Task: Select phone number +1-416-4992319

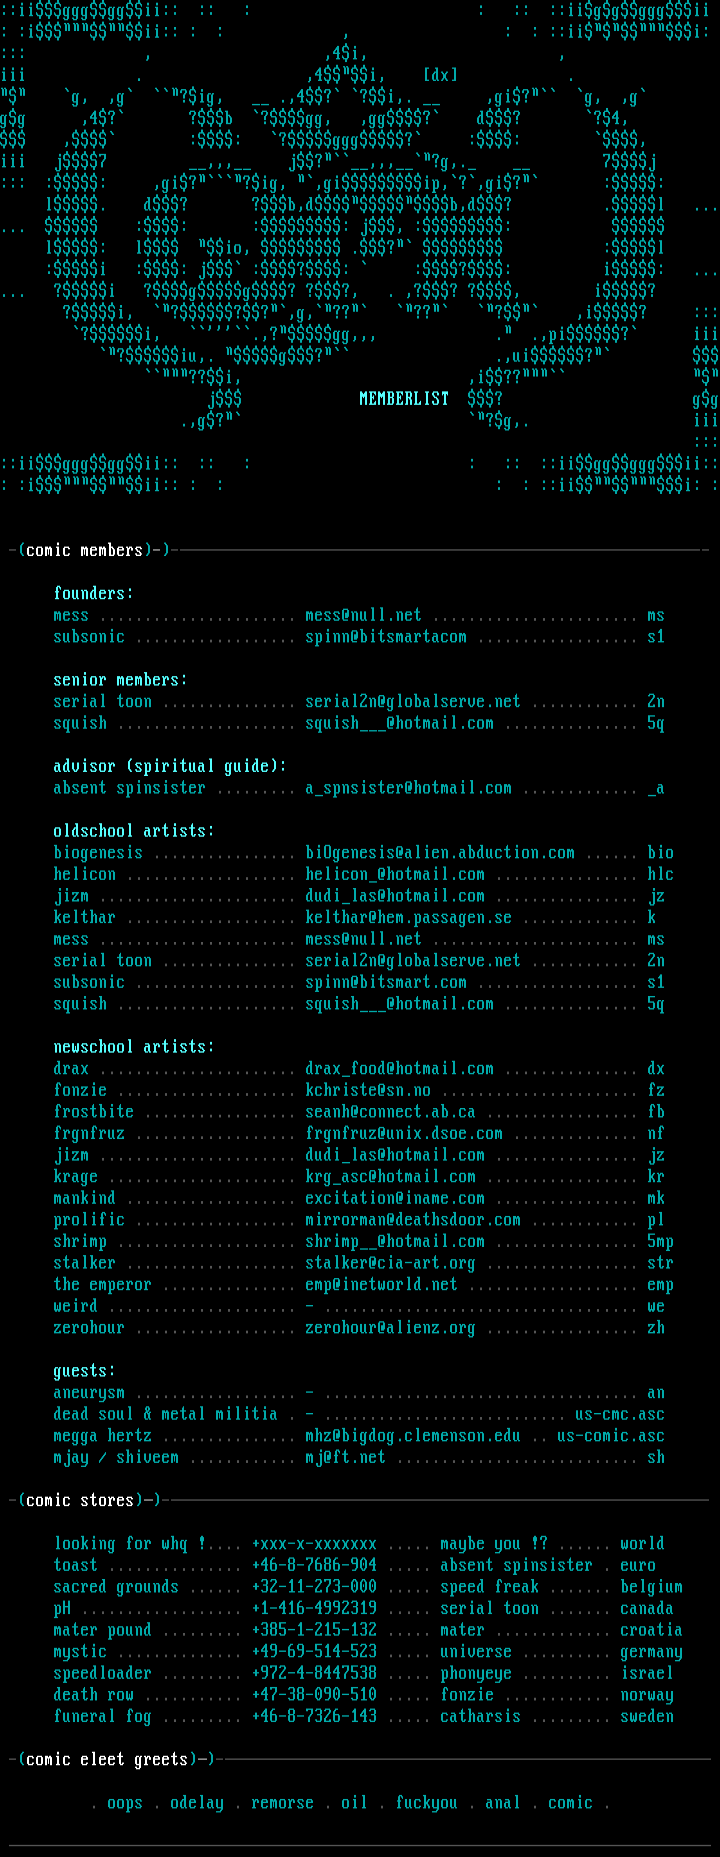Action: coord(314,1609)
